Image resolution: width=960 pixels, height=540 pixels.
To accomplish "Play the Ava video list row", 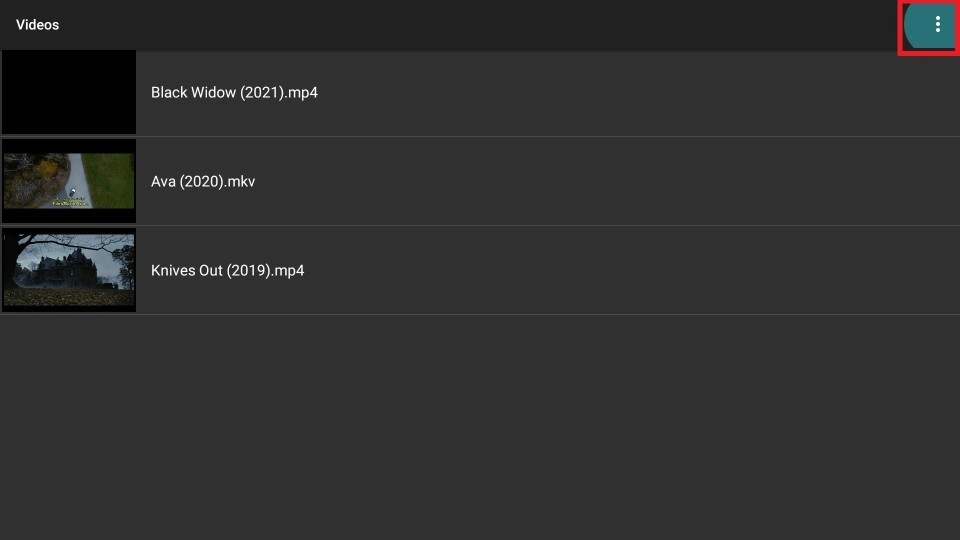I will (x=480, y=181).
